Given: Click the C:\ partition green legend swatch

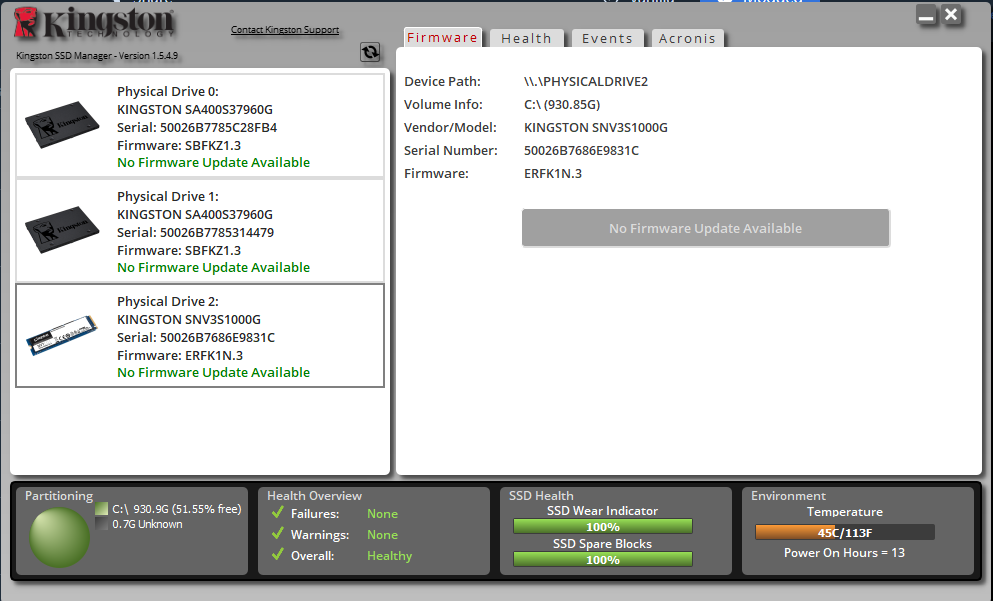Looking at the screenshot, I should [101, 509].
